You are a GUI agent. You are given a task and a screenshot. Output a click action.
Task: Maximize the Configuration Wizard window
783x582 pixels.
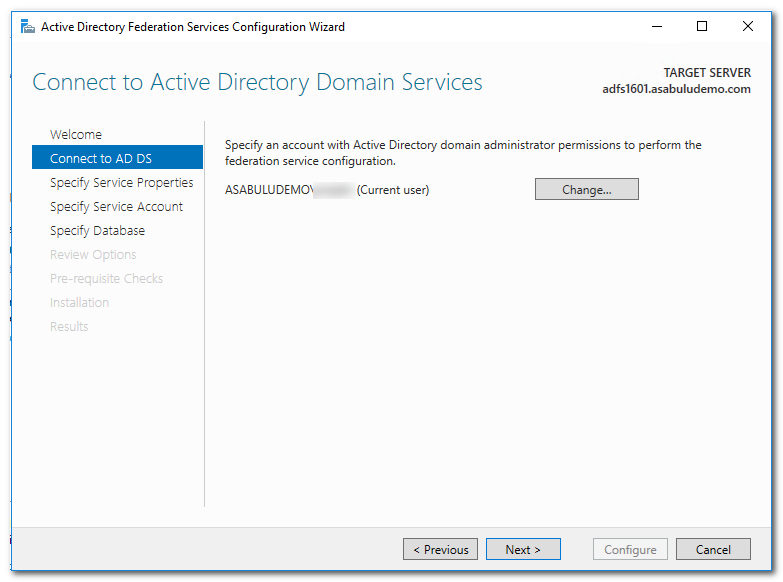(702, 26)
